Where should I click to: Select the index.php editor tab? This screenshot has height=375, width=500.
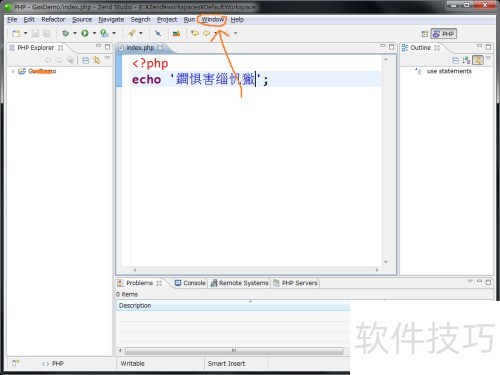coord(140,48)
